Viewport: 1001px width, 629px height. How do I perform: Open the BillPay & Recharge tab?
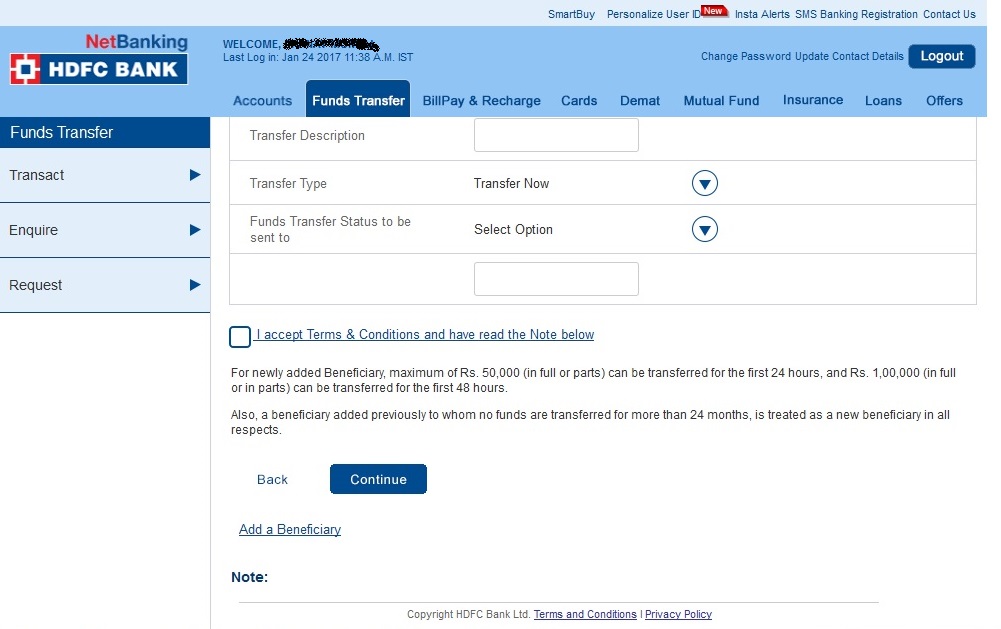click(x=481, y=100)
